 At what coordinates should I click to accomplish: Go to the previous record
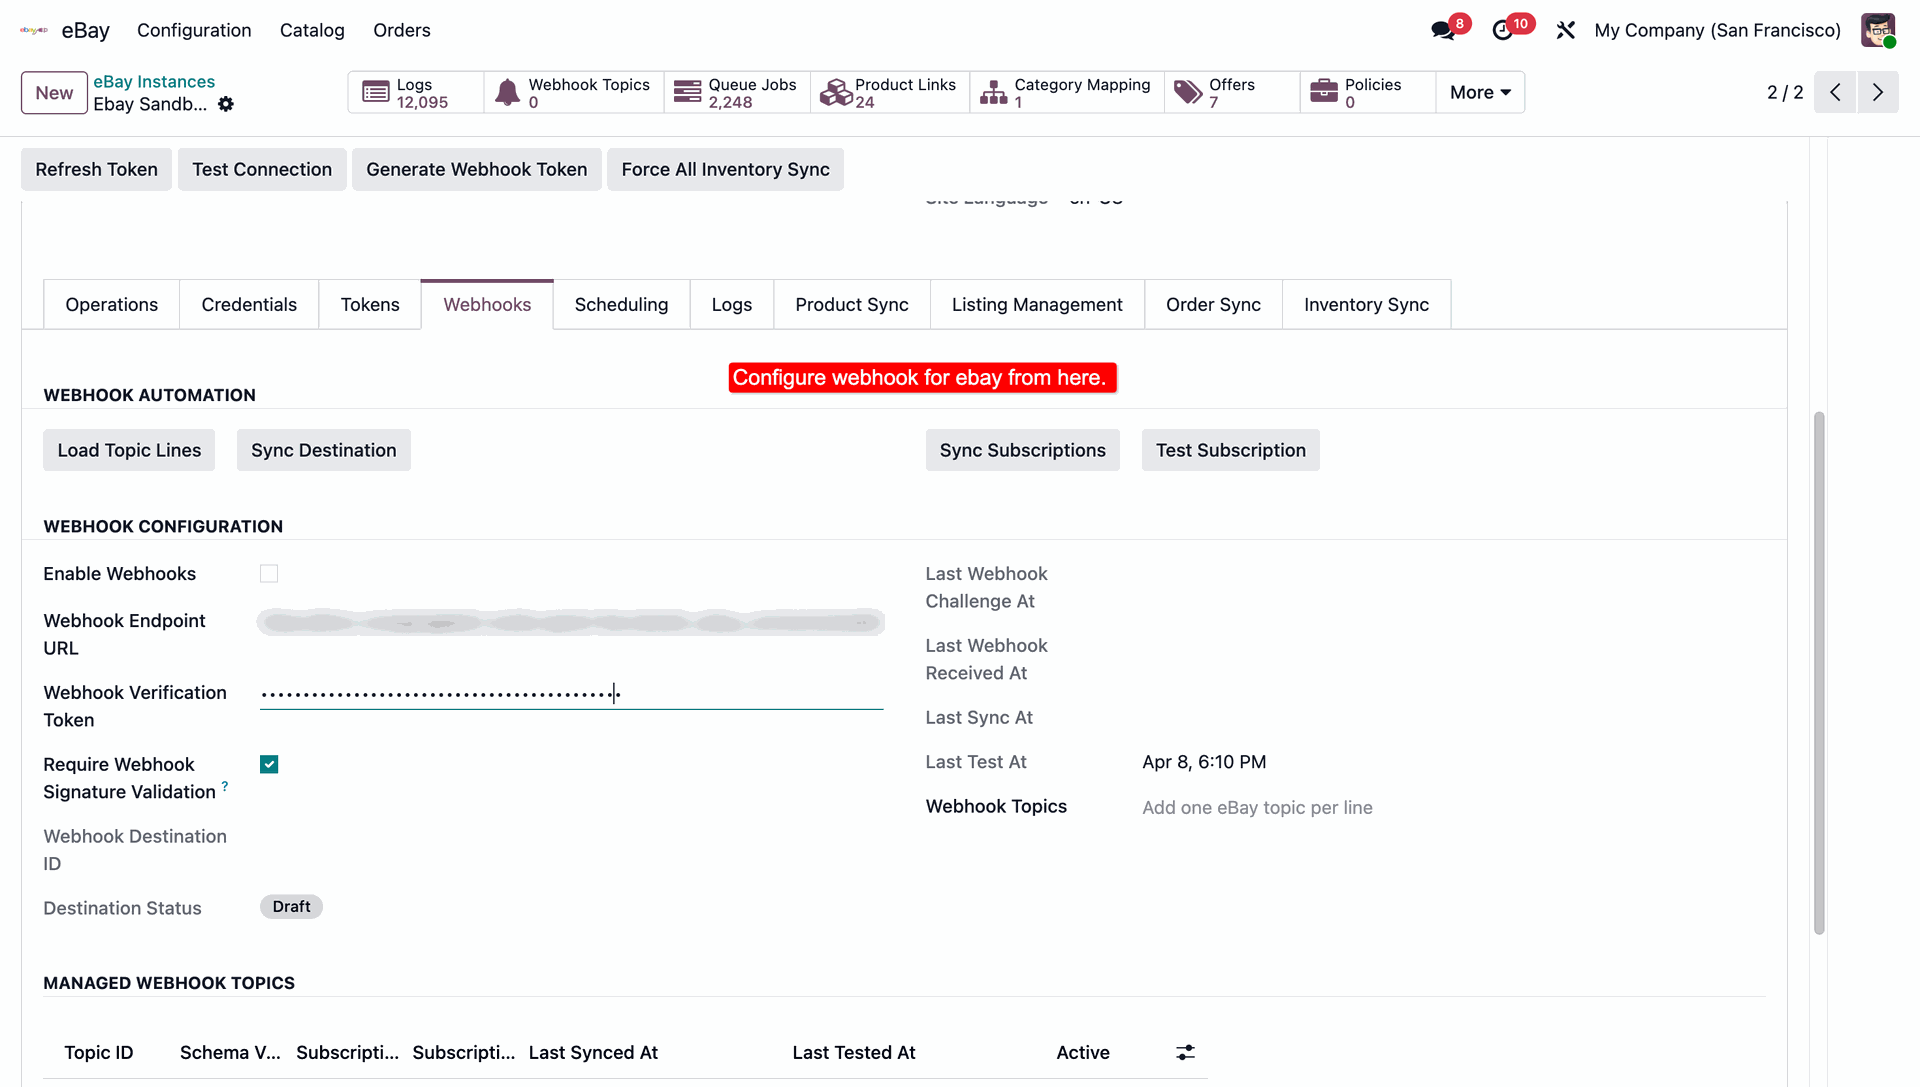(x=1835, y=92)
